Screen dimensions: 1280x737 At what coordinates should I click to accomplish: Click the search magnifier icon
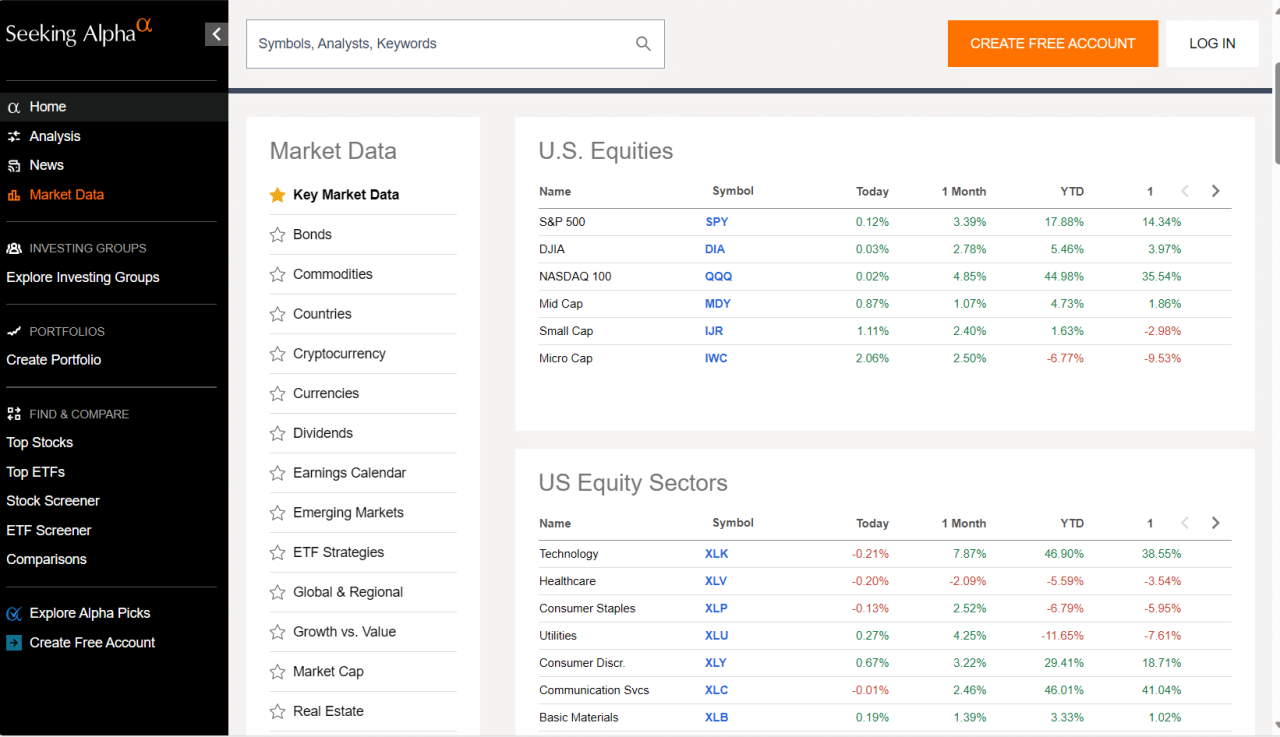[643, 43]
